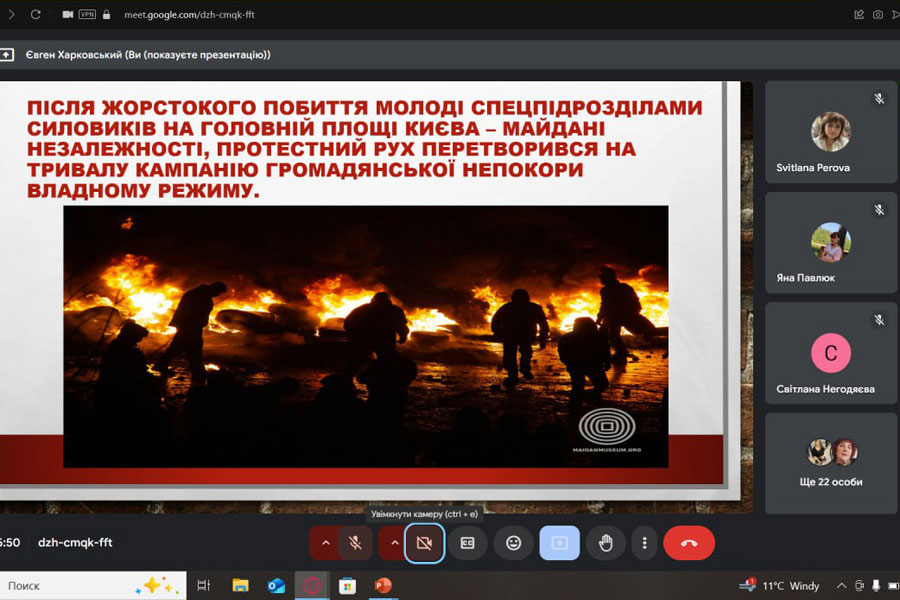The width and height of the screenshot is (900, 600).
Task: Open PowerPoint from the taskbar
Action: point(382,586)
